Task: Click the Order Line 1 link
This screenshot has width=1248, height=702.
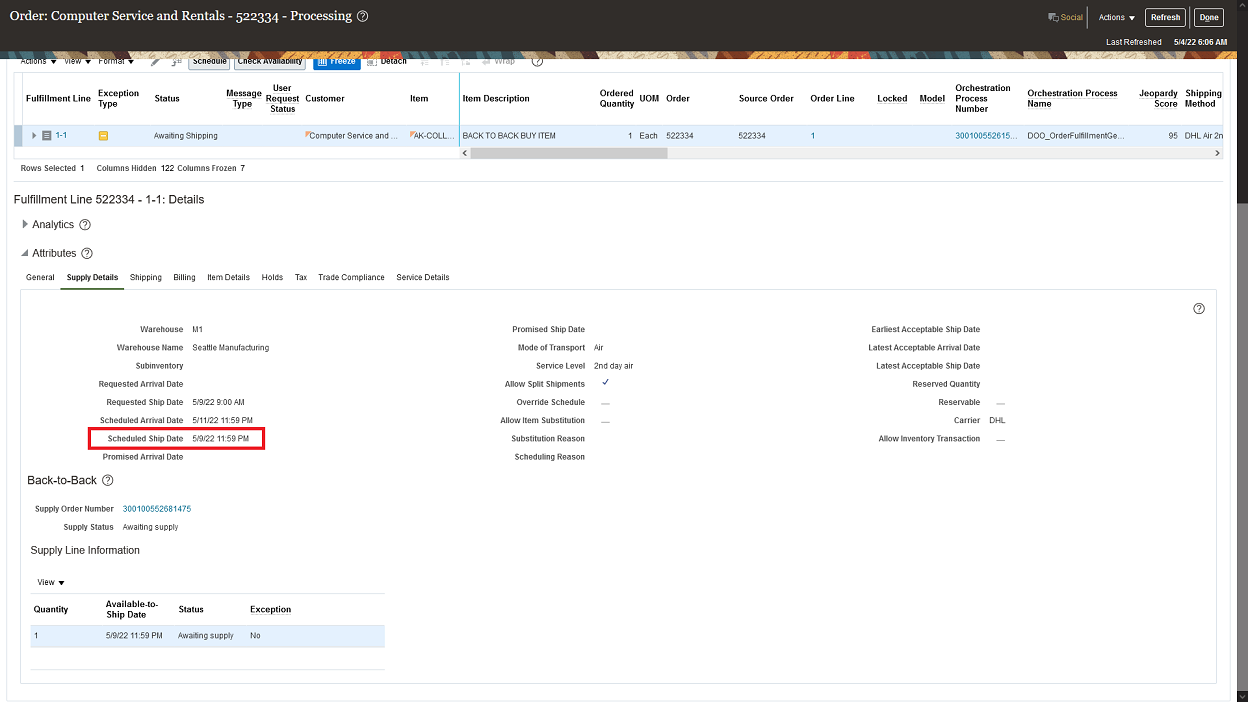Action: click(x=813, y=135)
